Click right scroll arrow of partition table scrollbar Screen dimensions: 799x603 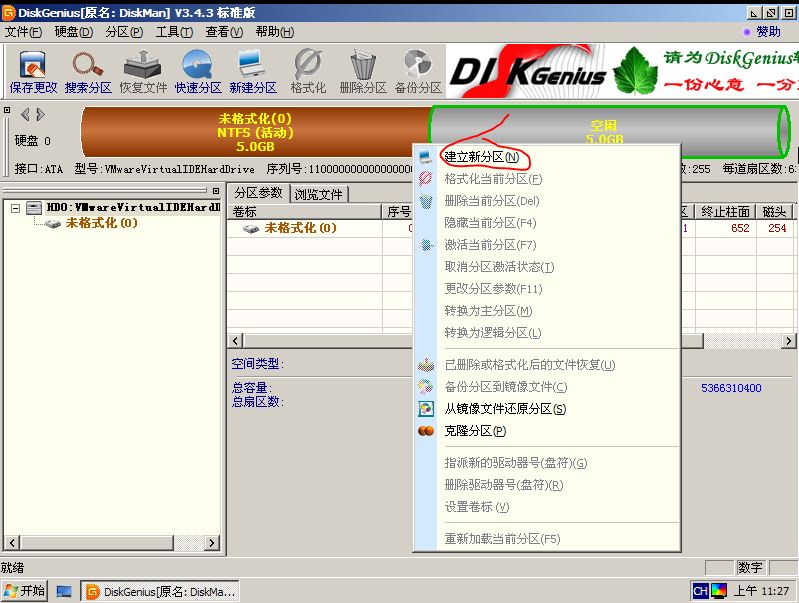click(788, 340)
